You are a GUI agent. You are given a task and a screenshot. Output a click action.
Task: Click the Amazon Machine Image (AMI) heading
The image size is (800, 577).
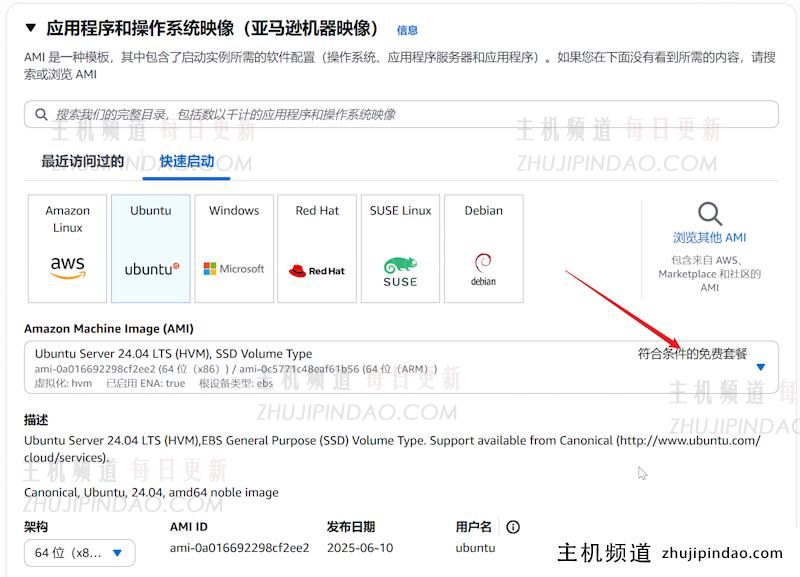[109, 329]
